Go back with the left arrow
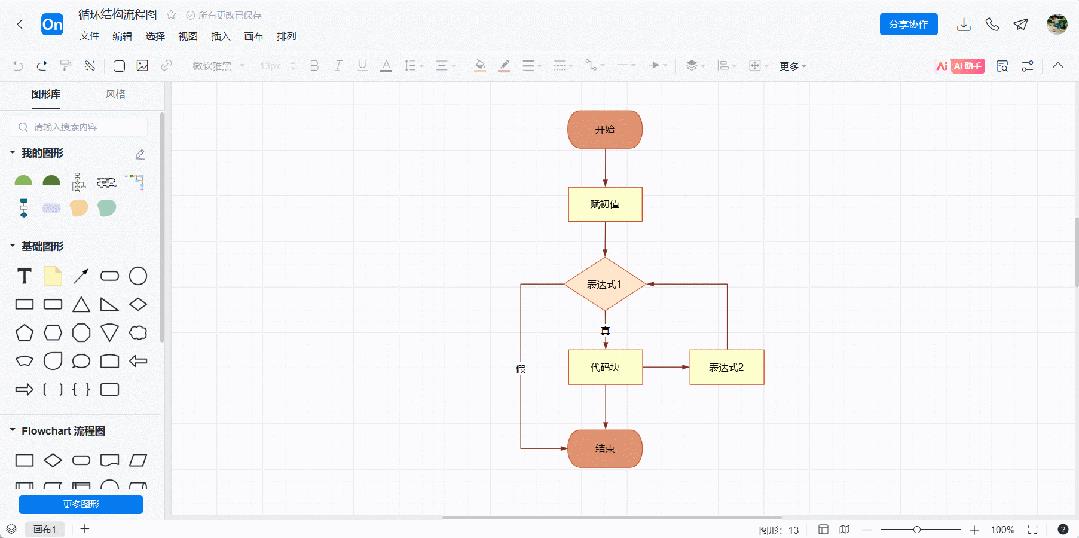 [x=20, y=24]
